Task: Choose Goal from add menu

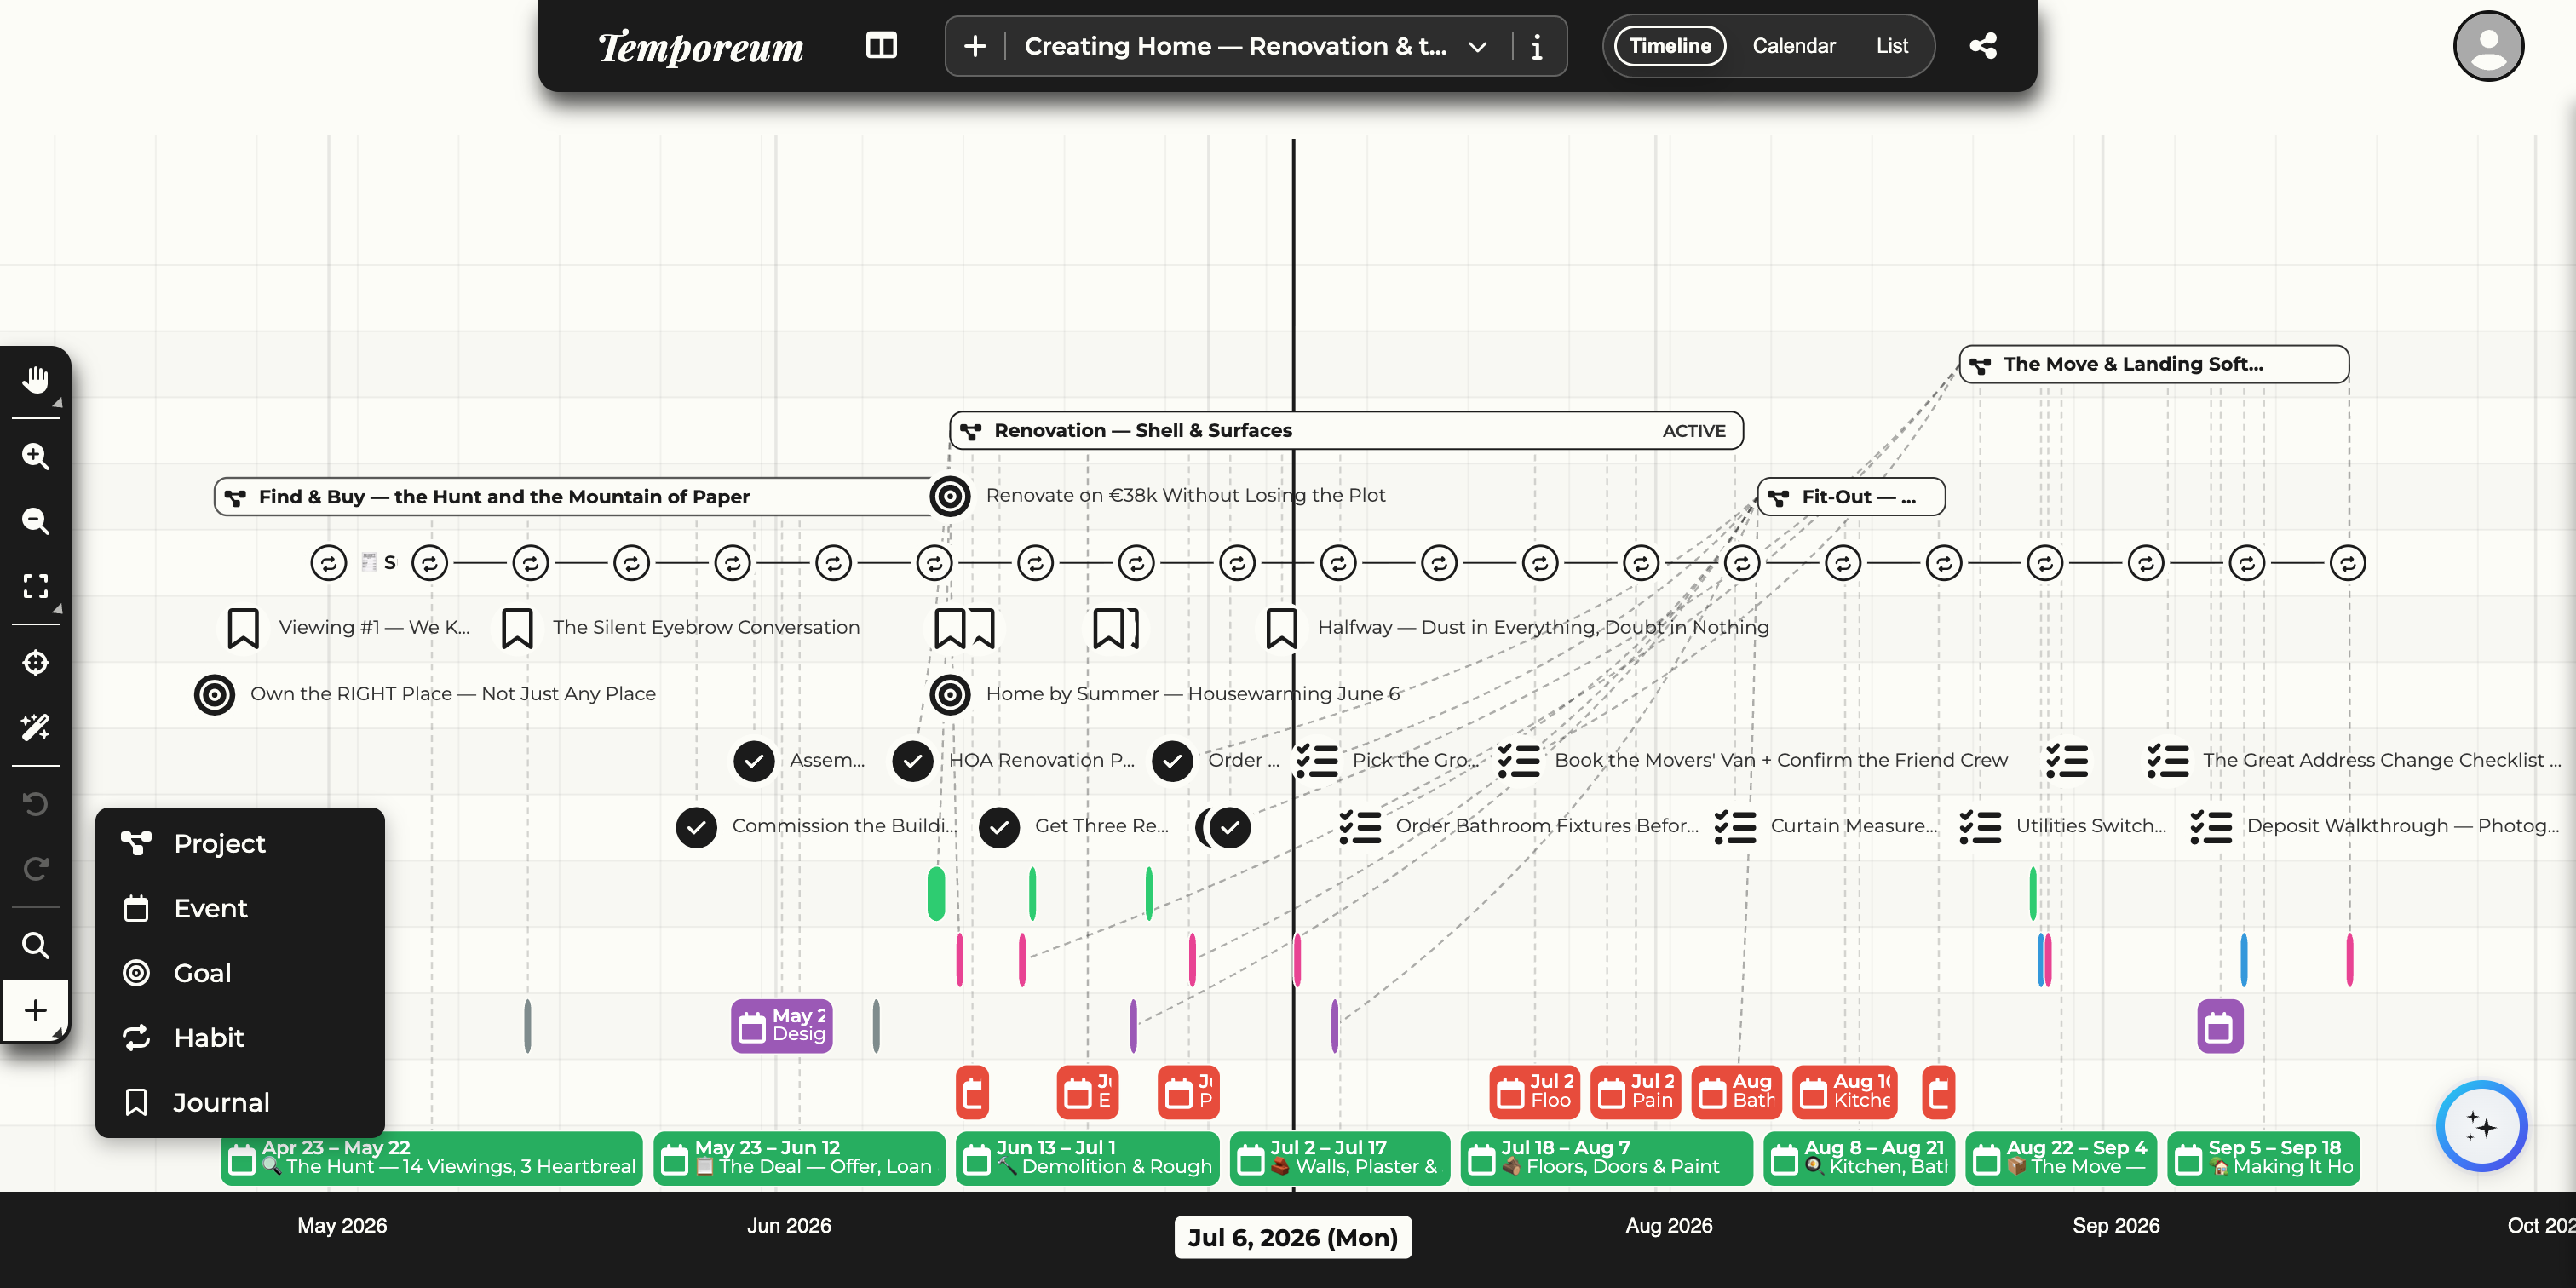Action: click(x=240, y=974)
